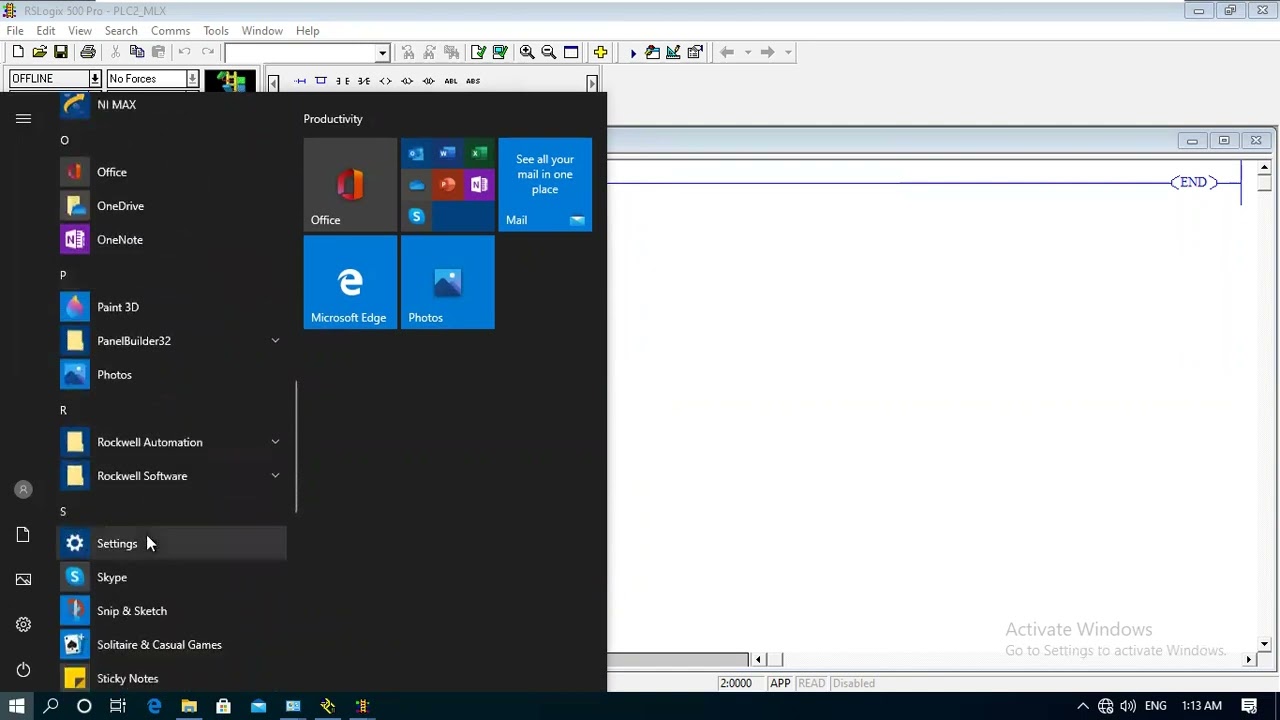Click the END rung marker

click(x=1194, y=182)
